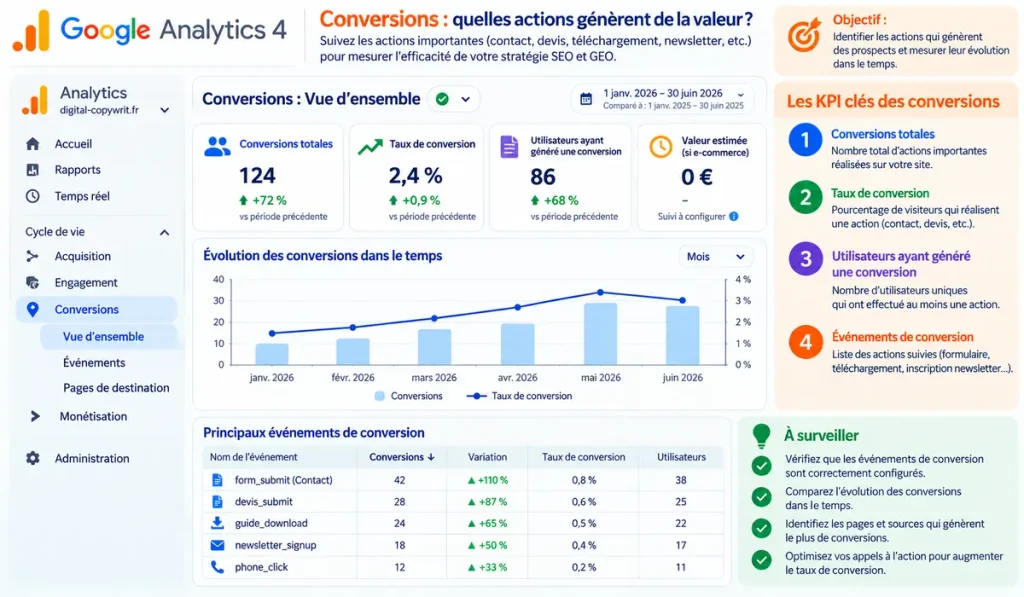This screenshot has width=1024, height=597.
Task: Click the clock icon on Valeur estimée card
Action: click(660, 147)
